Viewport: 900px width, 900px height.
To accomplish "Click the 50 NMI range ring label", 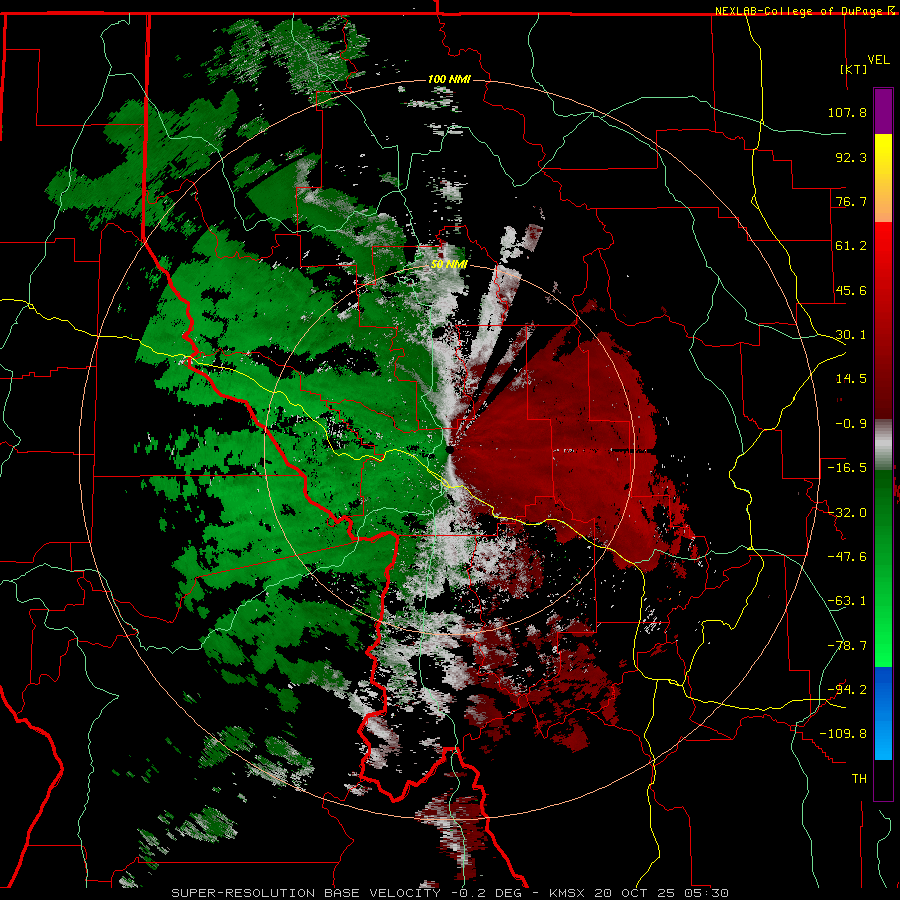I will [x=449, y=265].
